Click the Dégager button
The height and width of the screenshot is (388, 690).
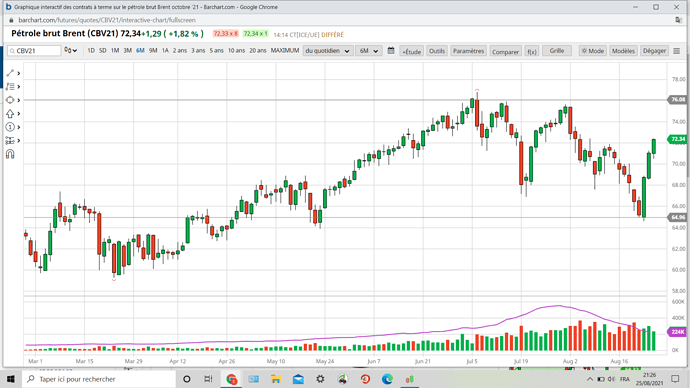pos(654,51)
